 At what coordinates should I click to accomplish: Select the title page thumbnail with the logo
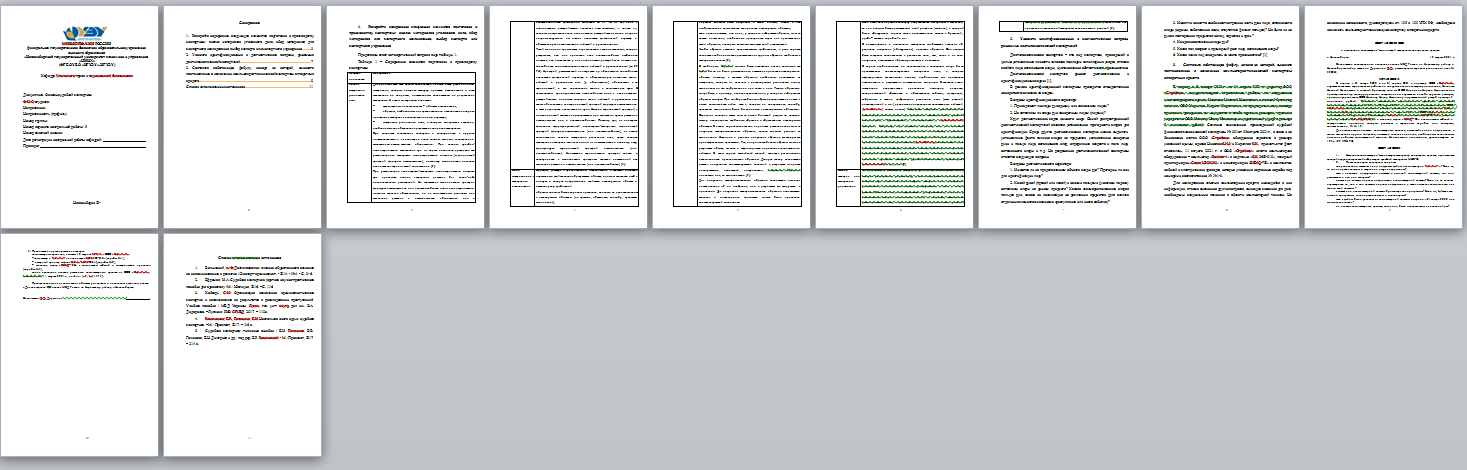click(79, 118)
